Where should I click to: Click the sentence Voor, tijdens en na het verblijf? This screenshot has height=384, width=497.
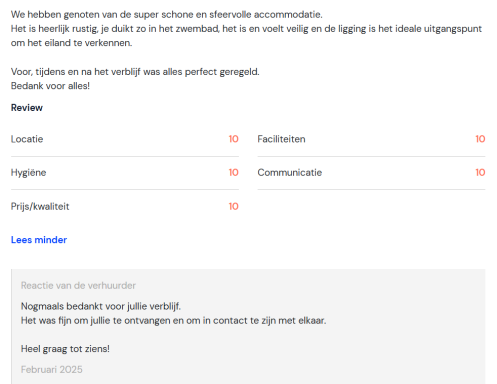tap(135, 72)
